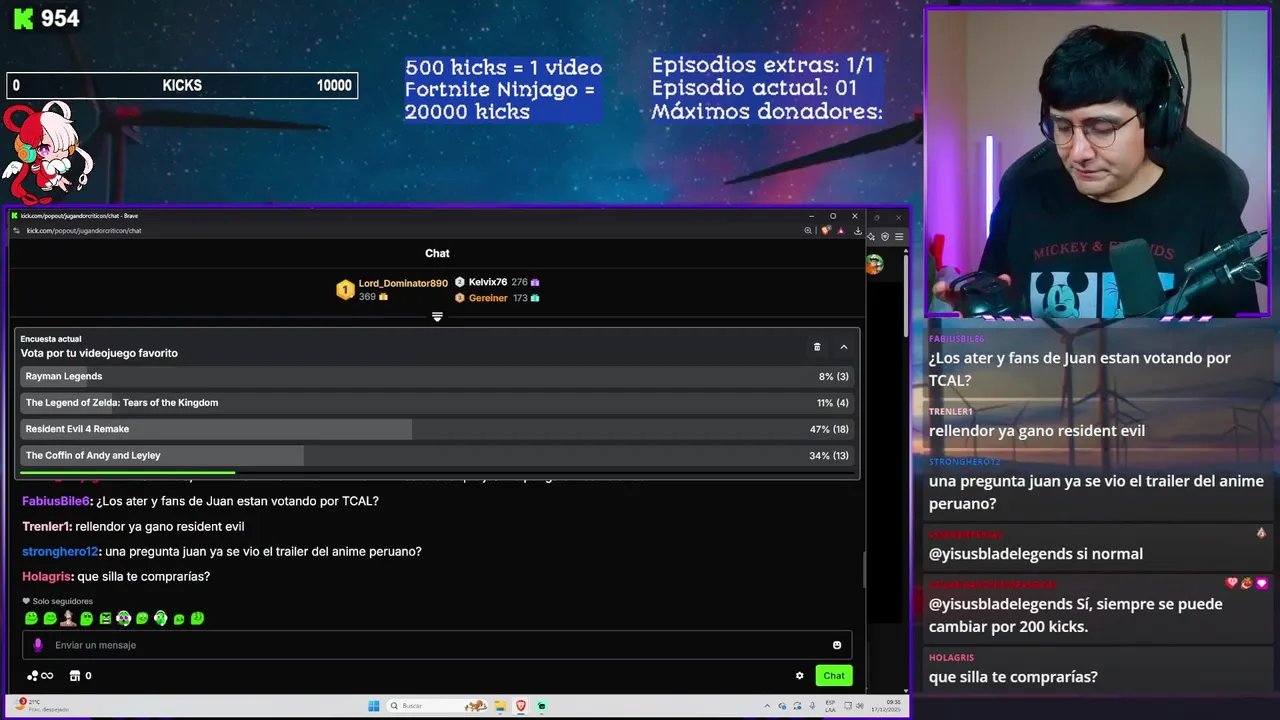This screenshot has width=1280, height=720.
Task: Insert the clown-face emote
Action: point(124,619)
